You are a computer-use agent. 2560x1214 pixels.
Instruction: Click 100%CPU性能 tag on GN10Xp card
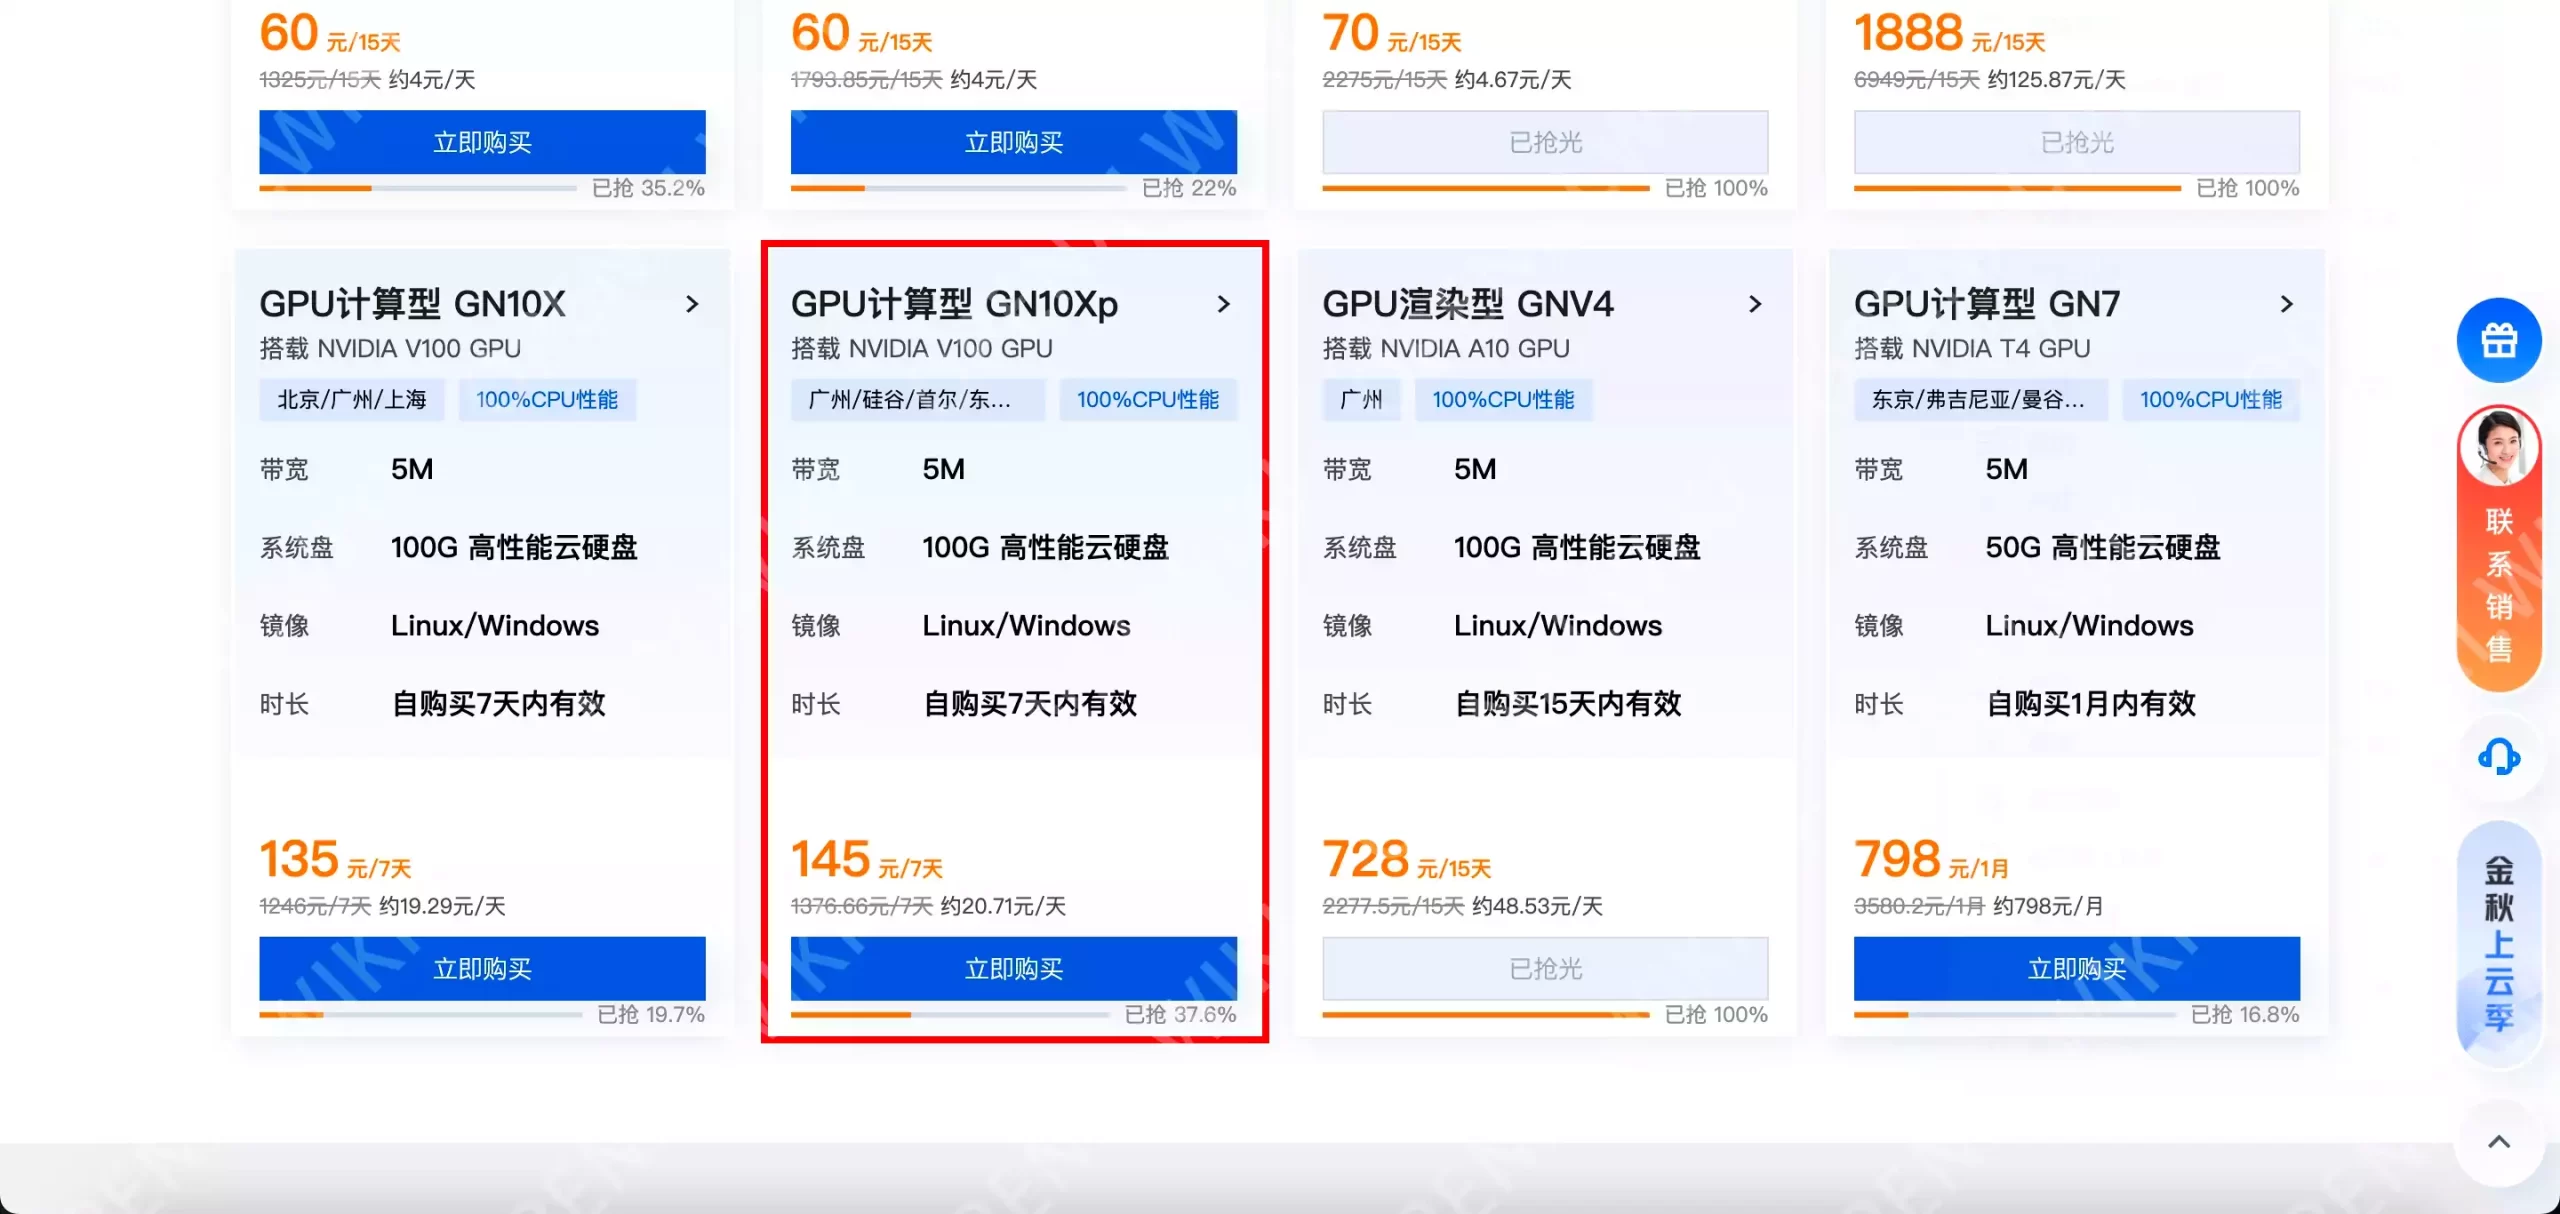(x=1148, y=400)
